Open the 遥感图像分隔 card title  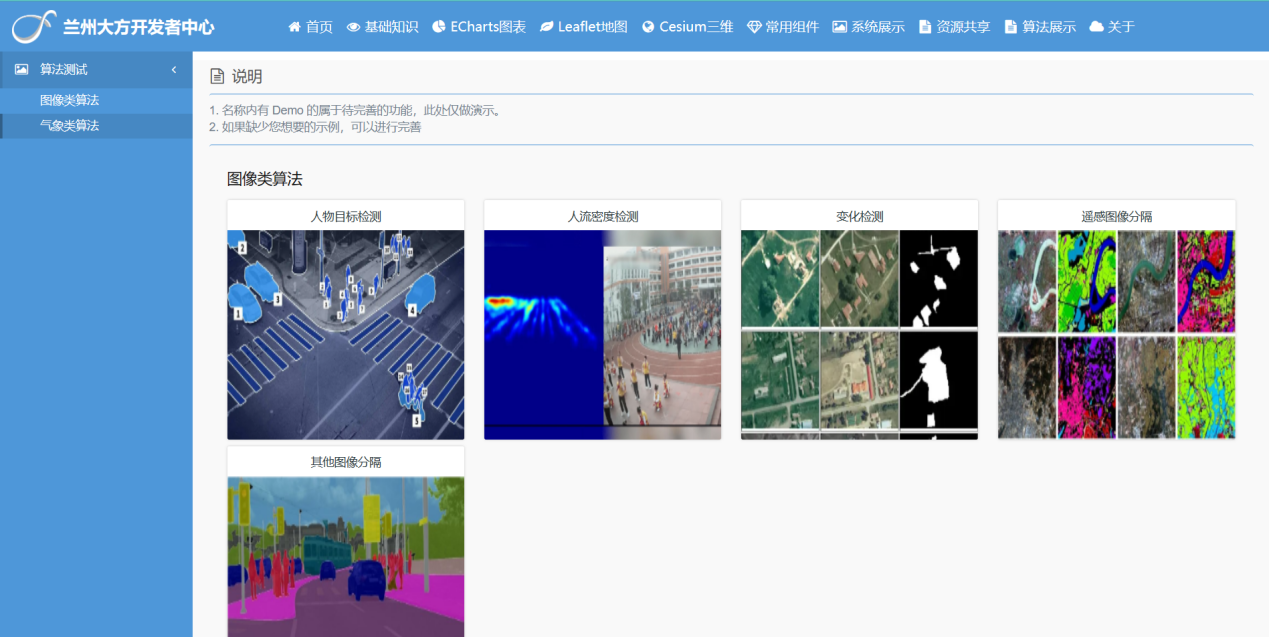coord(1116,216)
